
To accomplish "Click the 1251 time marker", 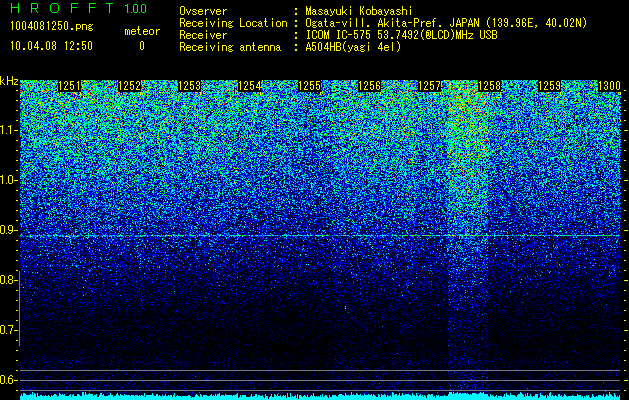I will pyautogui.click(x=69, y=86).
